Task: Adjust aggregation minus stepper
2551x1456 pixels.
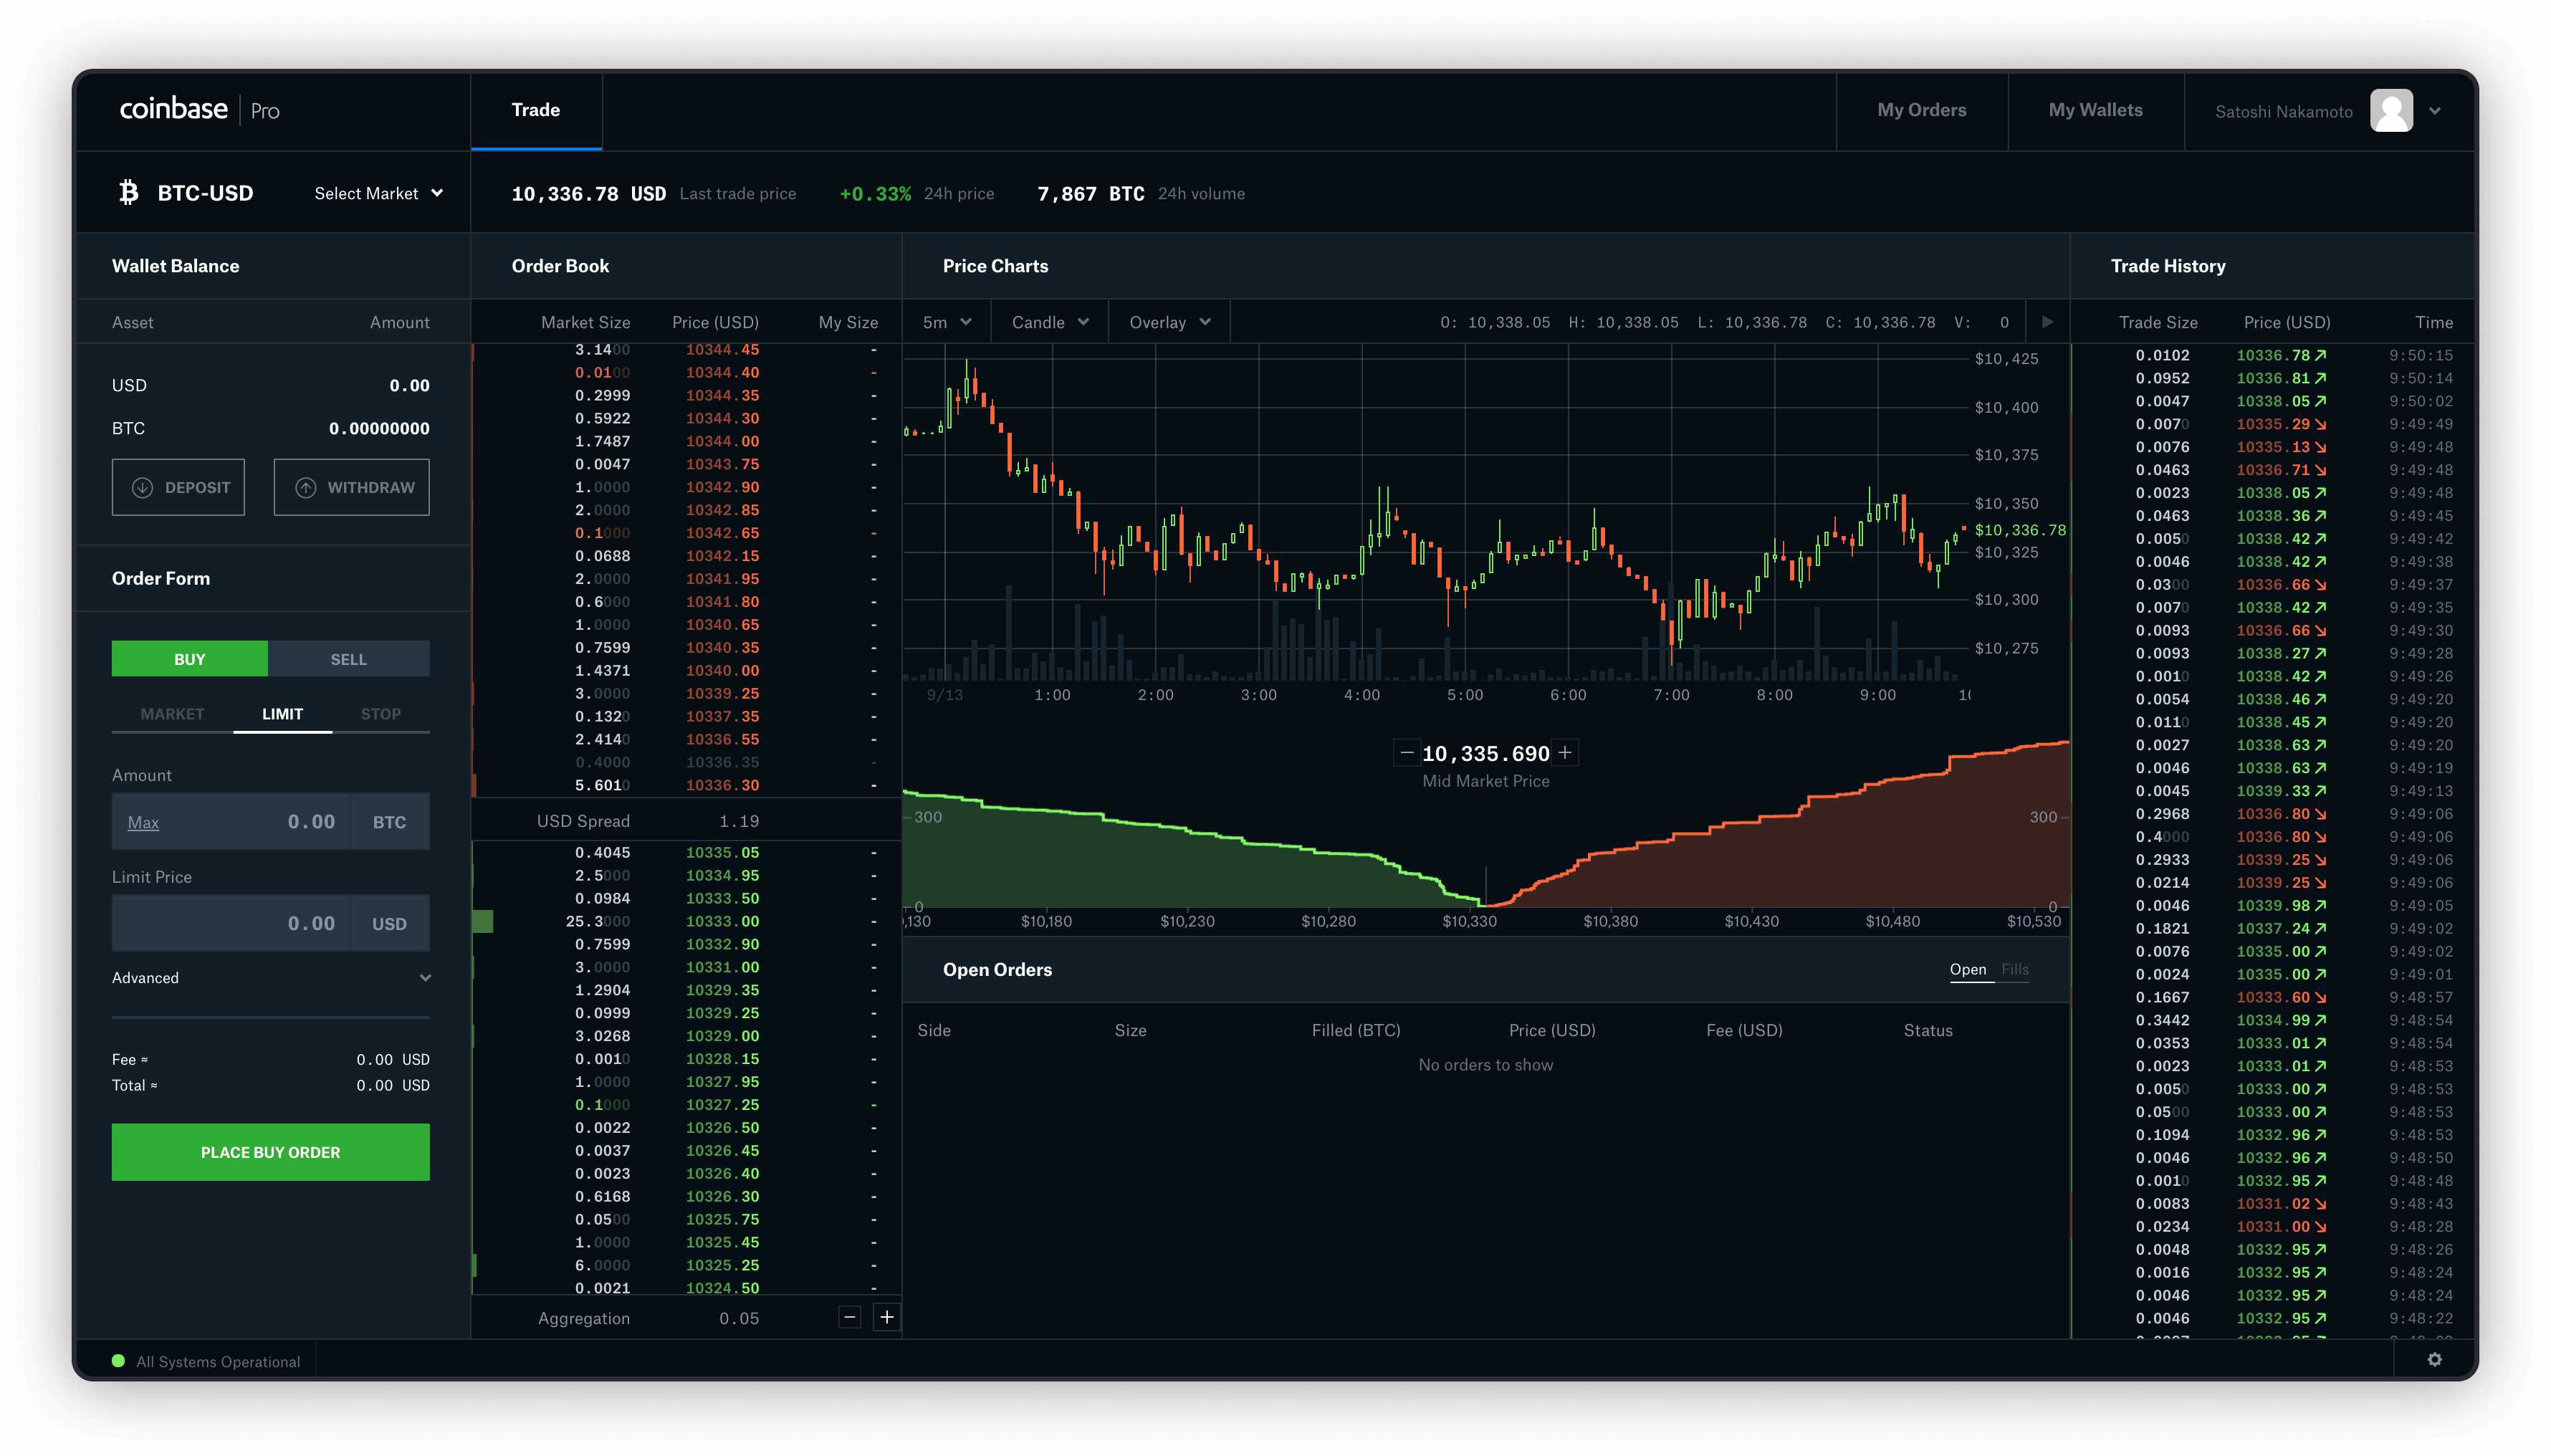Action: tap(848, 1318)
